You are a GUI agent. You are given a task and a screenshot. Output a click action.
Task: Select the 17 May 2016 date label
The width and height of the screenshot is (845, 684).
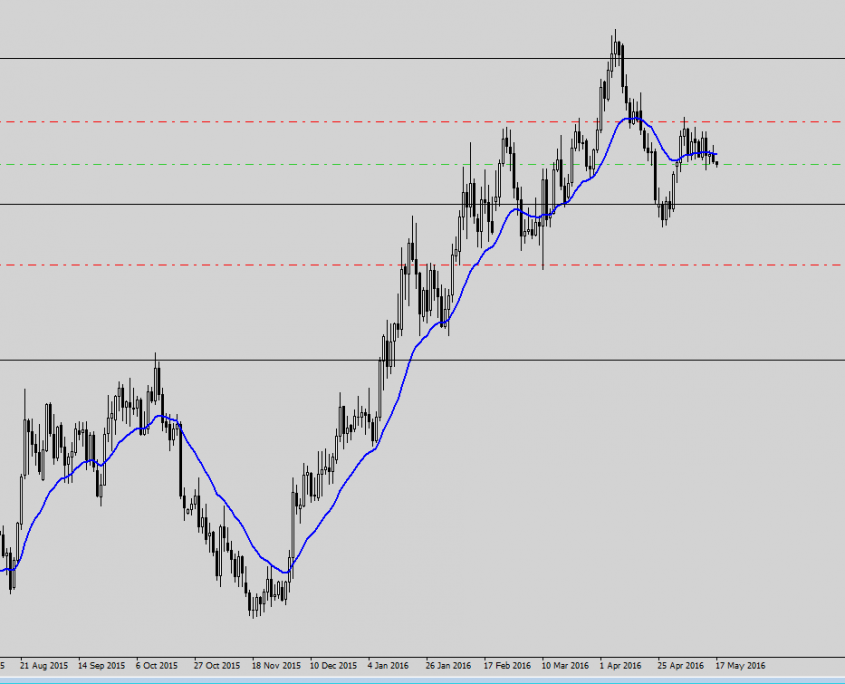(x=741, y=664)
